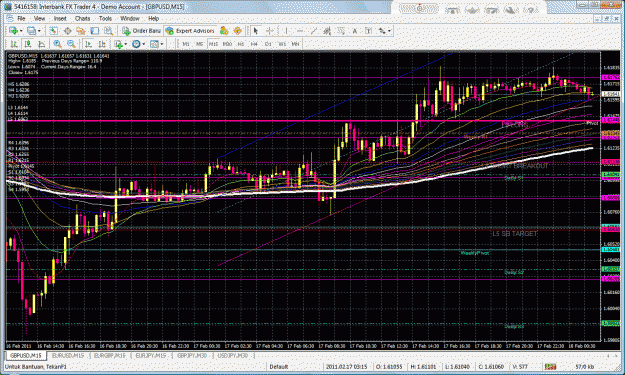Expand the Periods dropdown arrow
Screen dimensions: 625x375
click(x=143, y=44)
